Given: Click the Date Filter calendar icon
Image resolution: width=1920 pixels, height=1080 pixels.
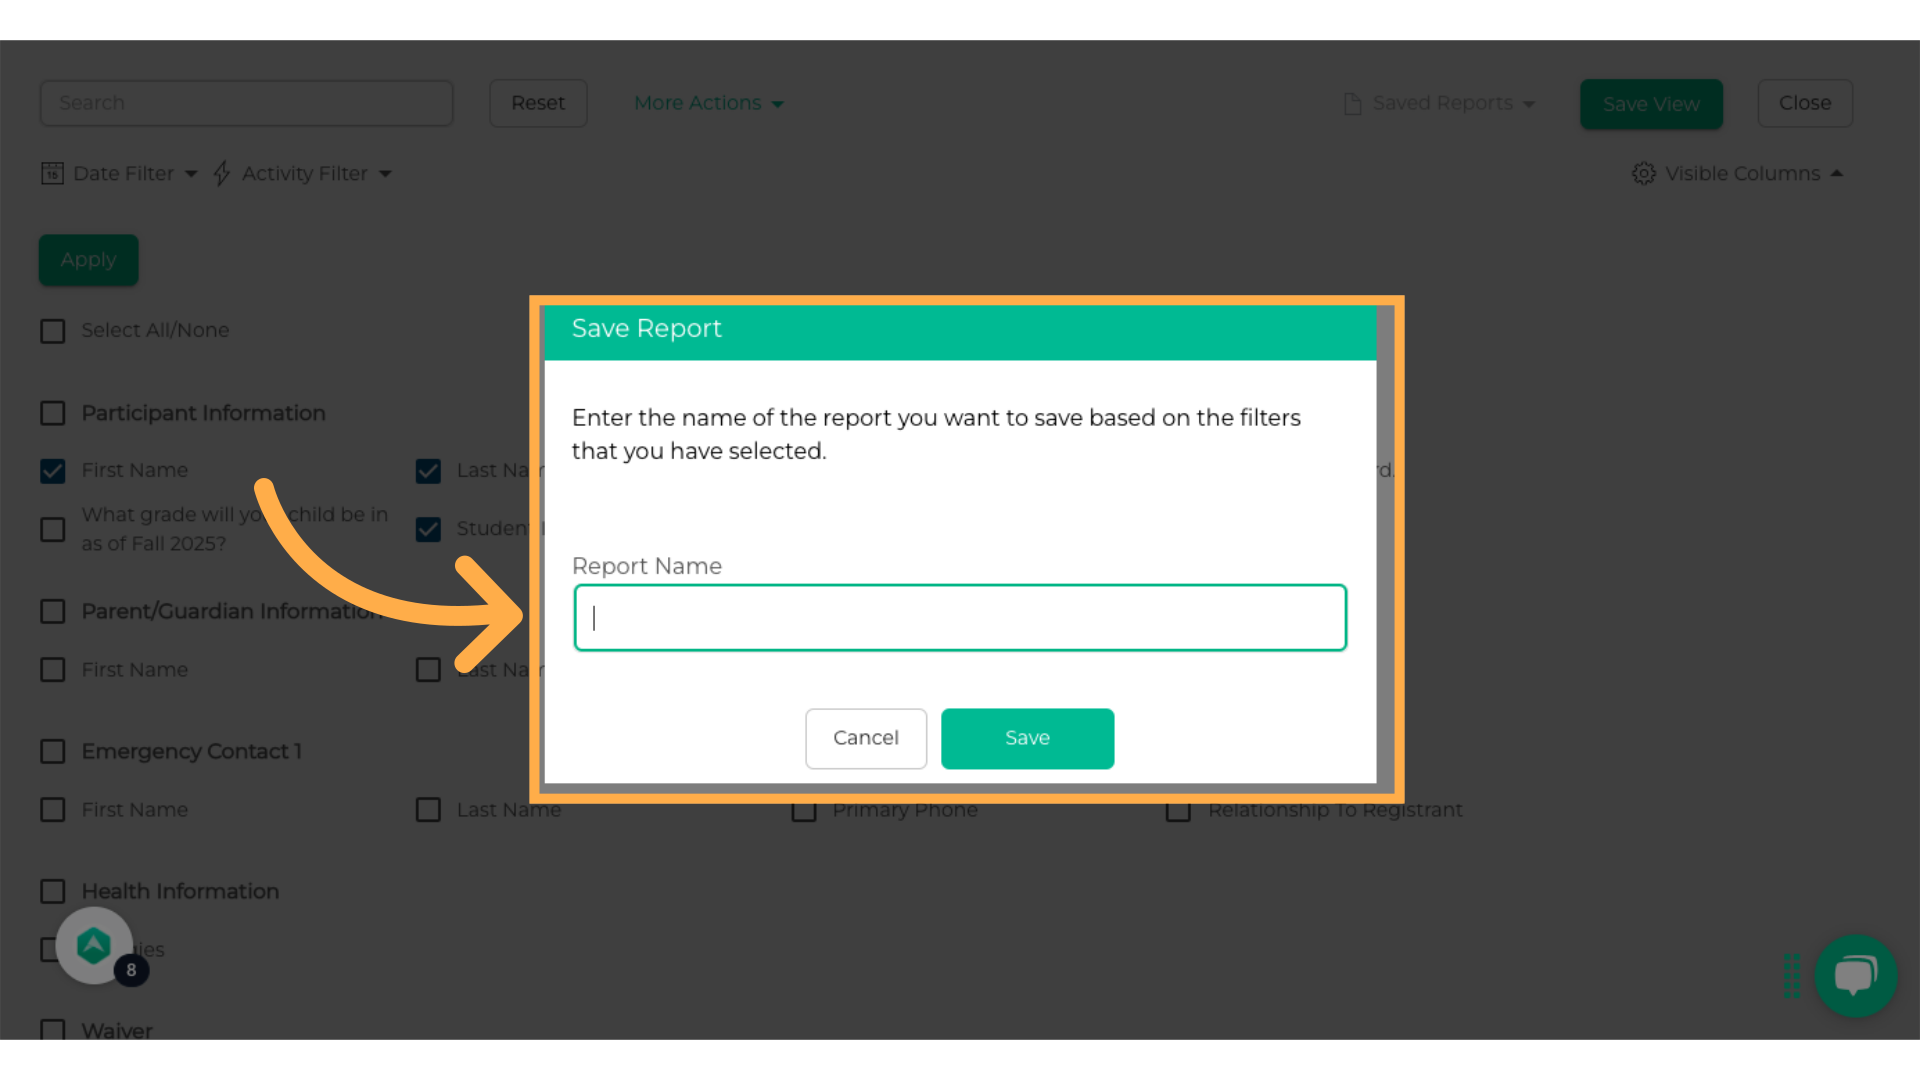Looking at the screenshot, I should [x=52, y=173].
